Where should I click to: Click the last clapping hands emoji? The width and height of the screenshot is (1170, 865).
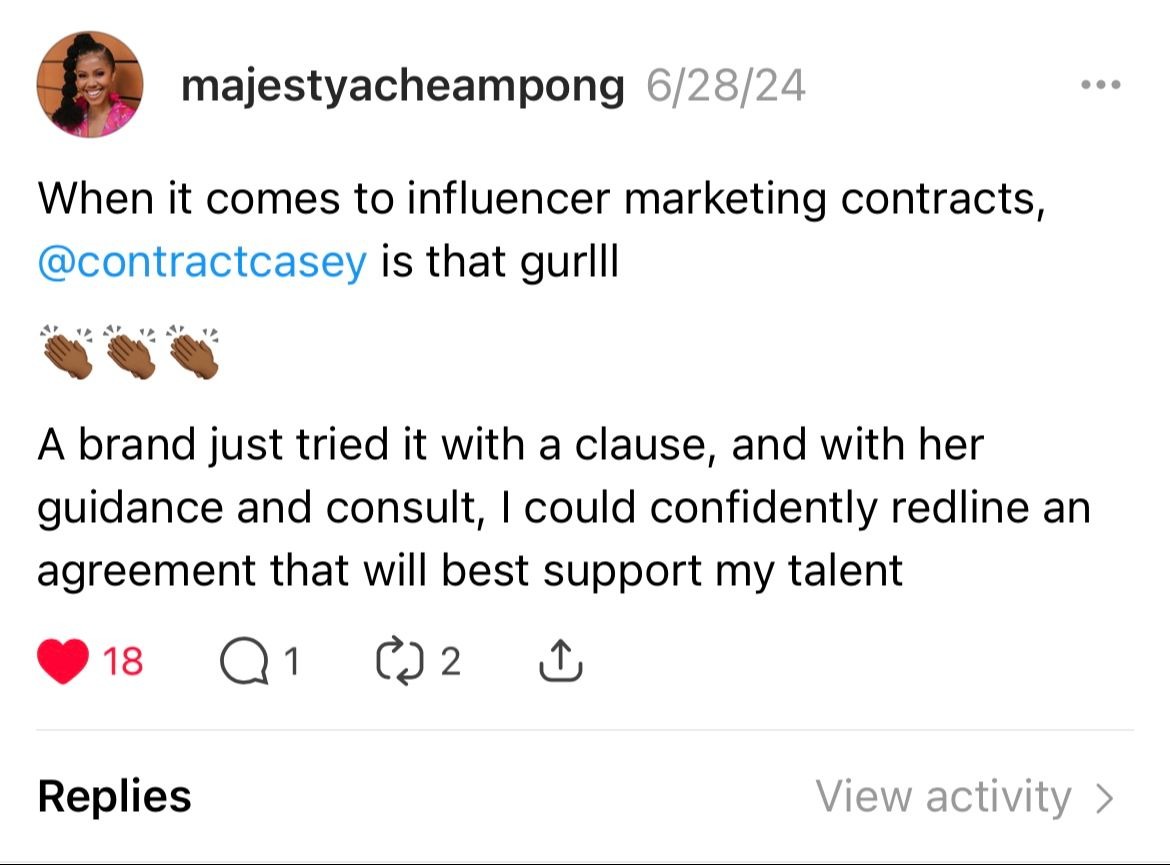click(x=192, y=351)
